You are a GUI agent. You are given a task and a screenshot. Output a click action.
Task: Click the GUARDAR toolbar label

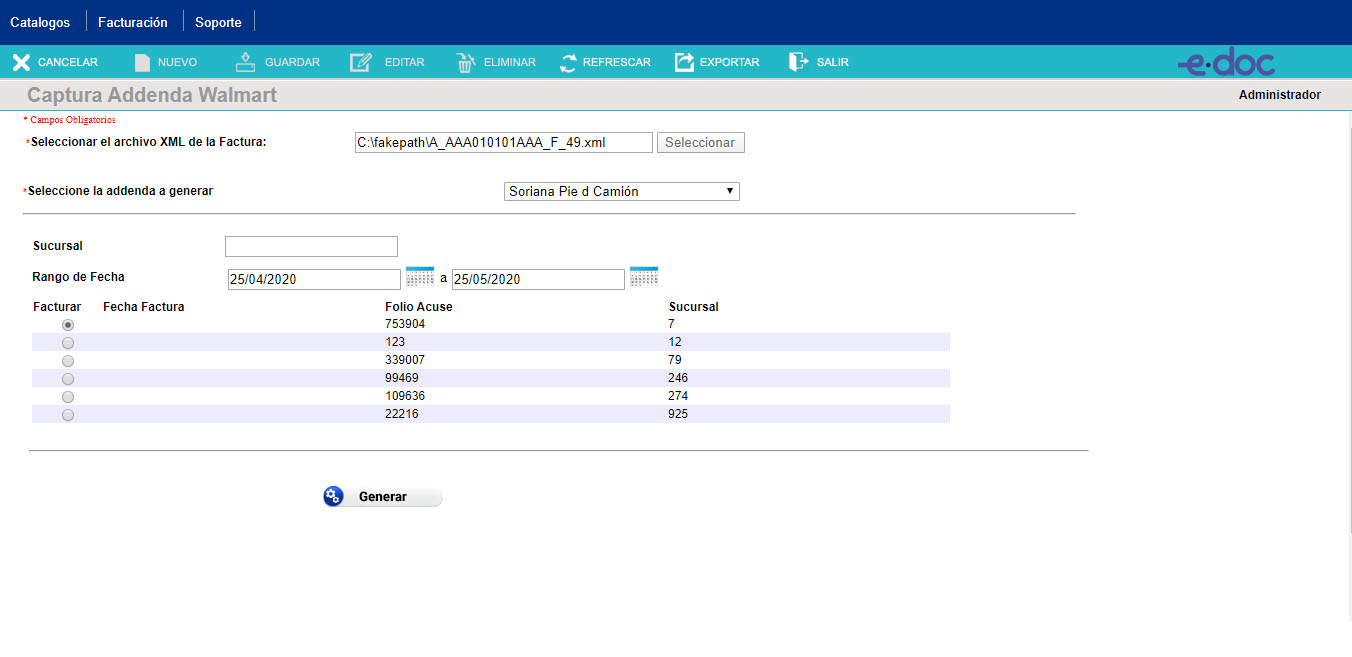click(292, 62)
